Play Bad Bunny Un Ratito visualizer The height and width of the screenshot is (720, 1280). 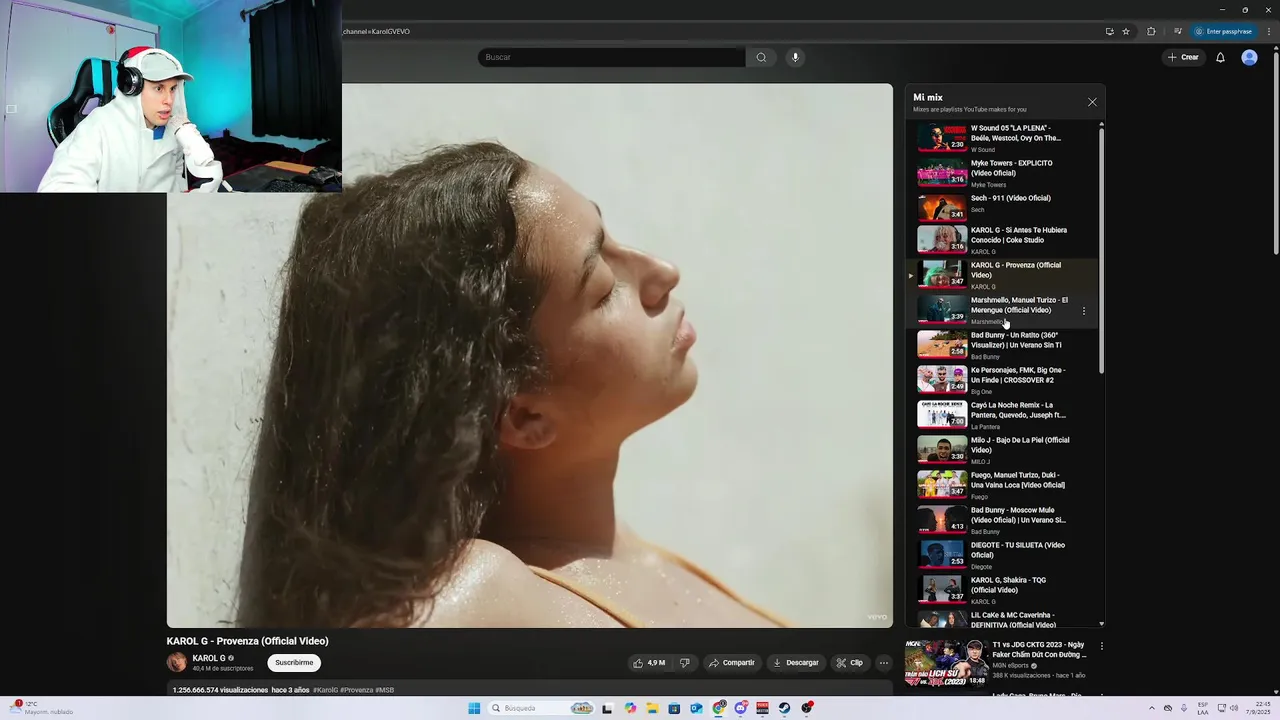1003,345
